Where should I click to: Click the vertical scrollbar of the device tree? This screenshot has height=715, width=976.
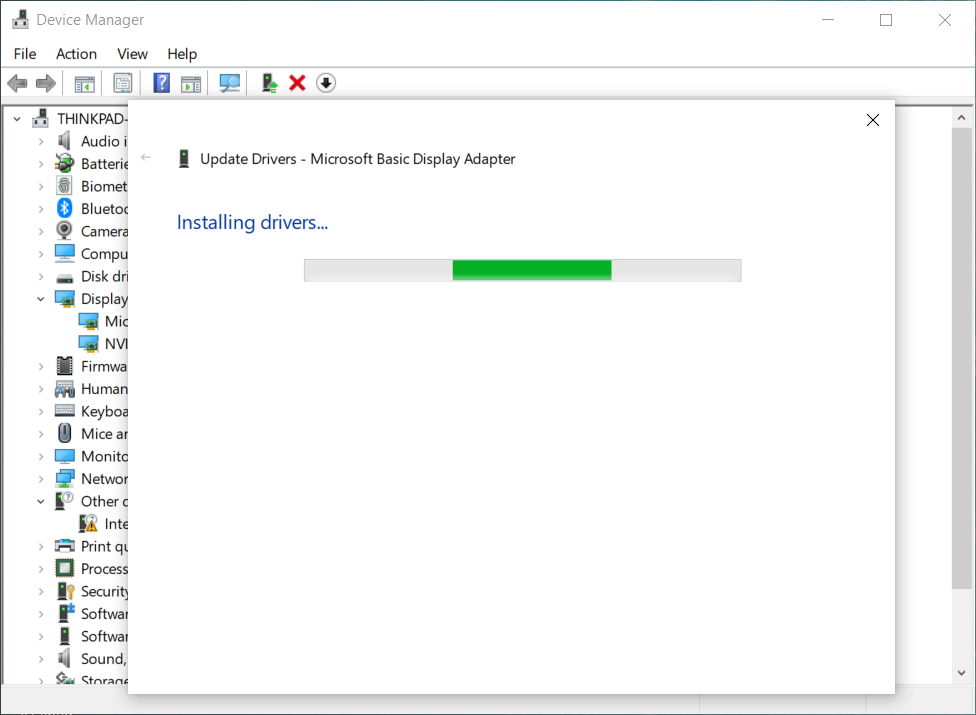(962, 350)
